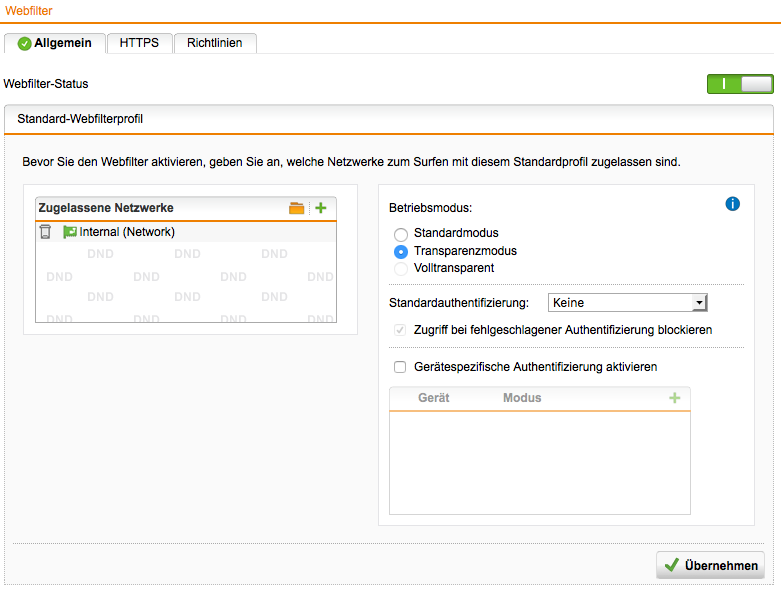The width and height of the screenshot is (781, 589).
Task: Open the network object folder icon
Action: (296, 208)
